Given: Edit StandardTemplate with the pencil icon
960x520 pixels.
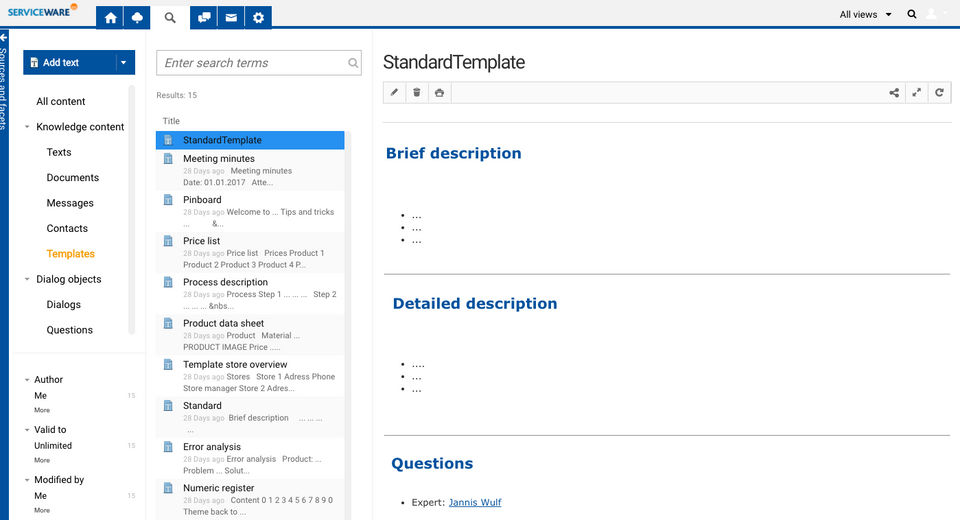Looking at the screenshot, I should [394, 93].
